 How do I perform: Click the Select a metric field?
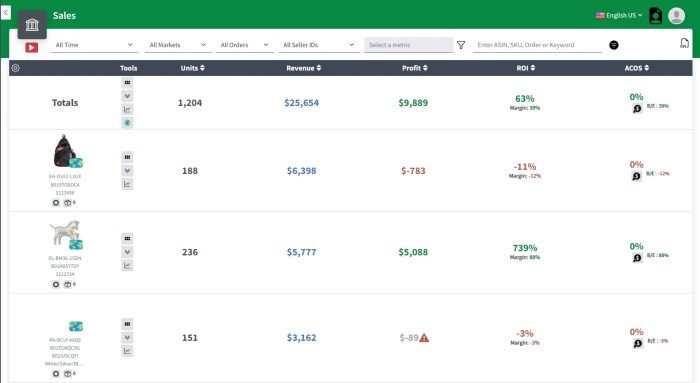tap(408, 45)
